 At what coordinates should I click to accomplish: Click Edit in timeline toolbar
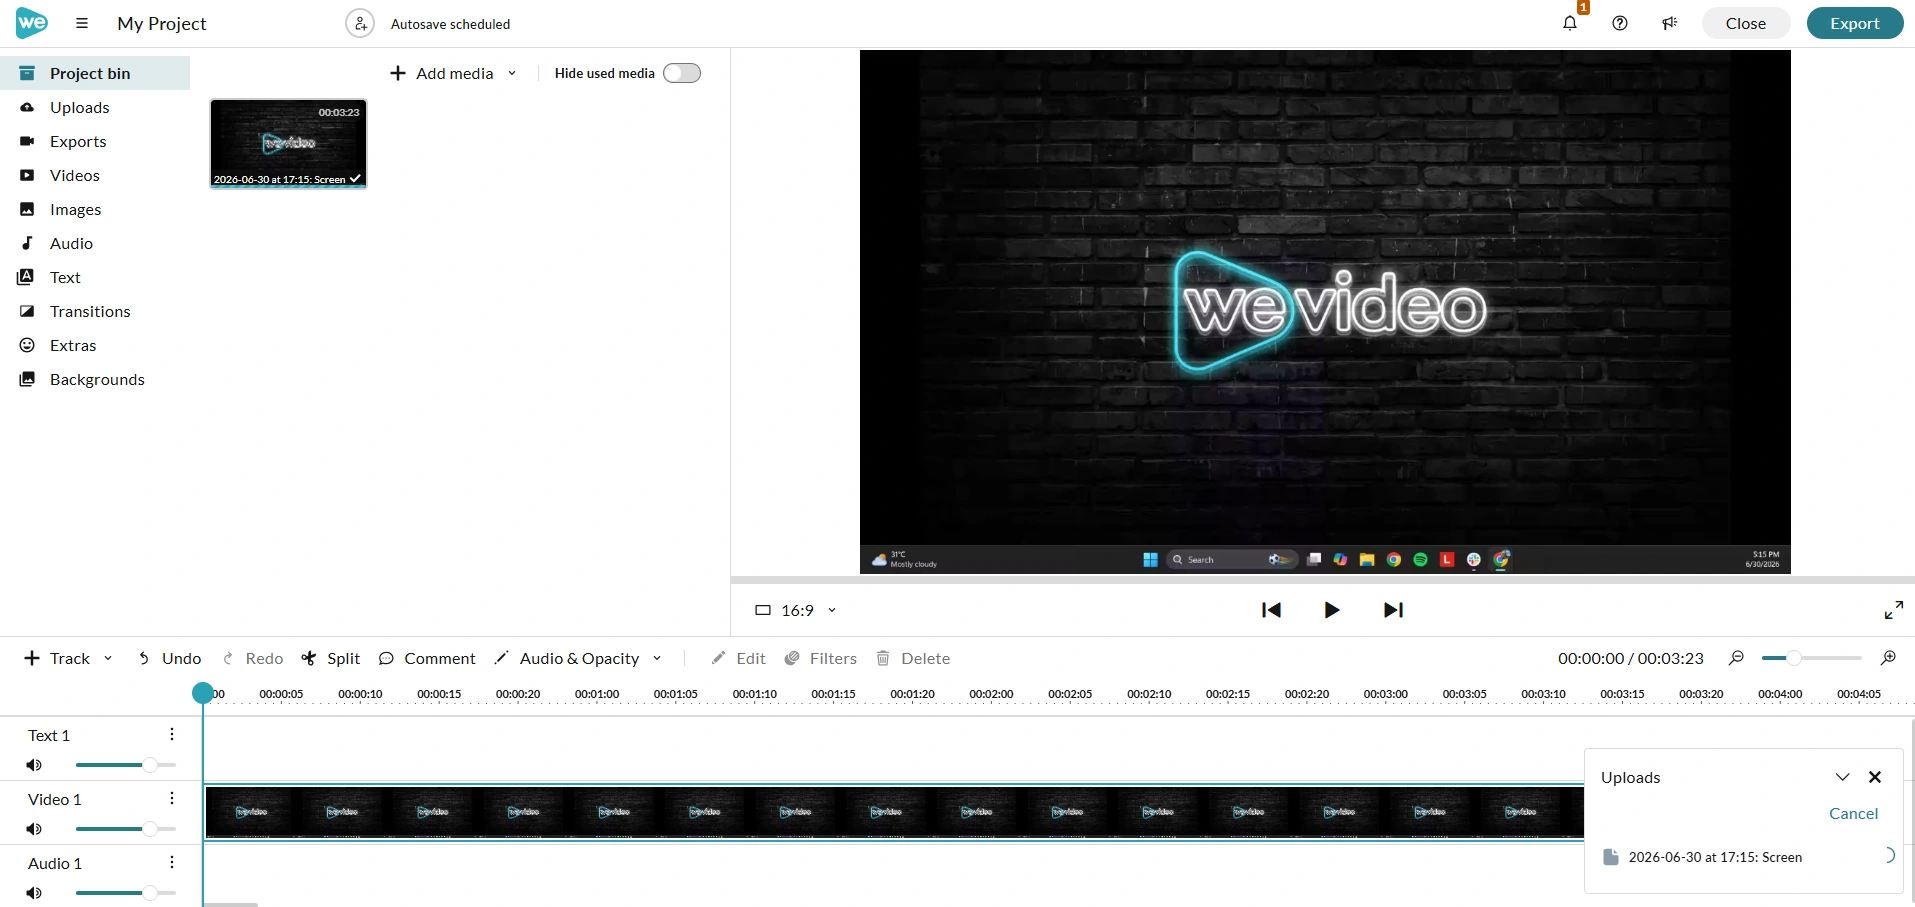coord(738,658)
